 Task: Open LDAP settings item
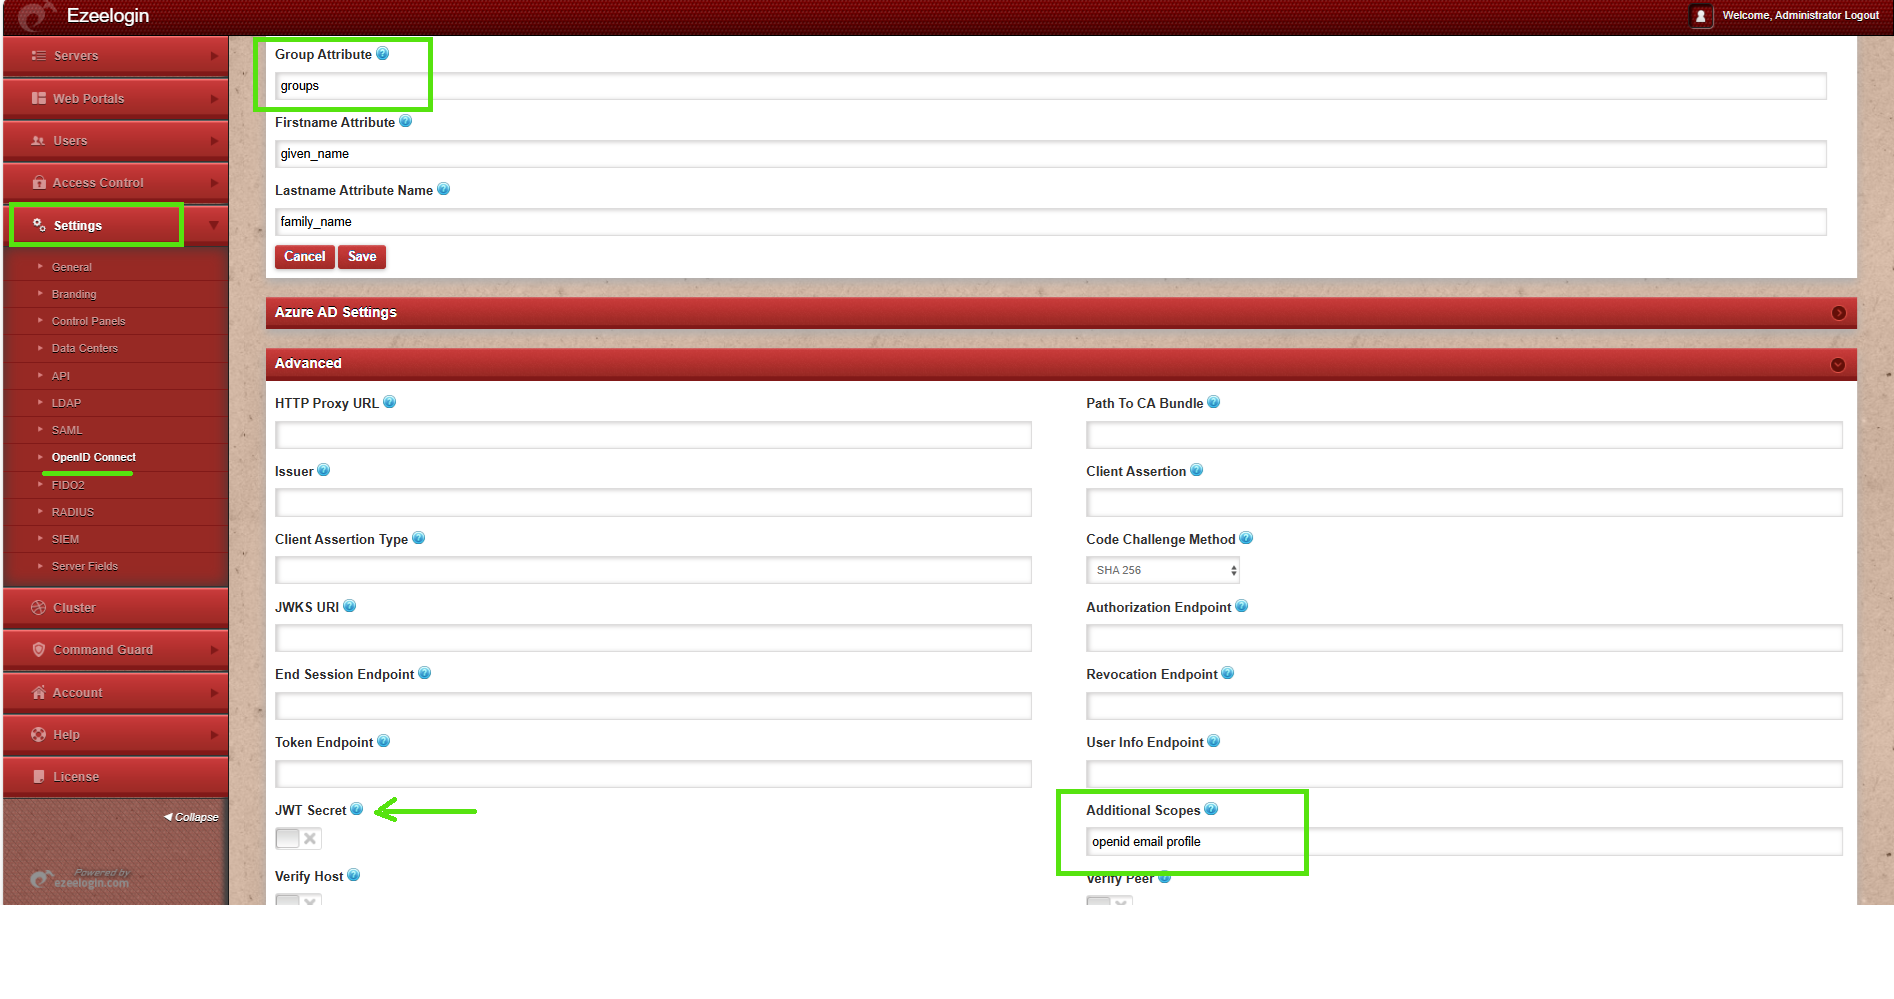66,403
